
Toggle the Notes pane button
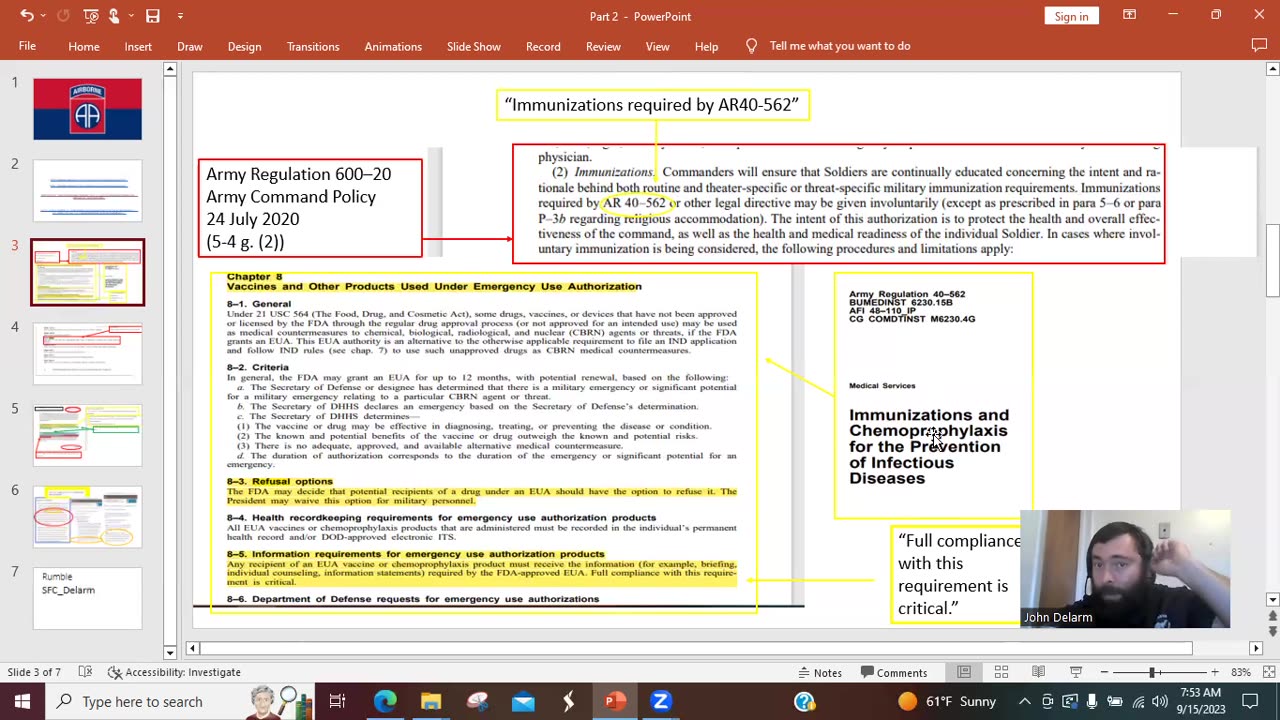click(x=819, y=672)
